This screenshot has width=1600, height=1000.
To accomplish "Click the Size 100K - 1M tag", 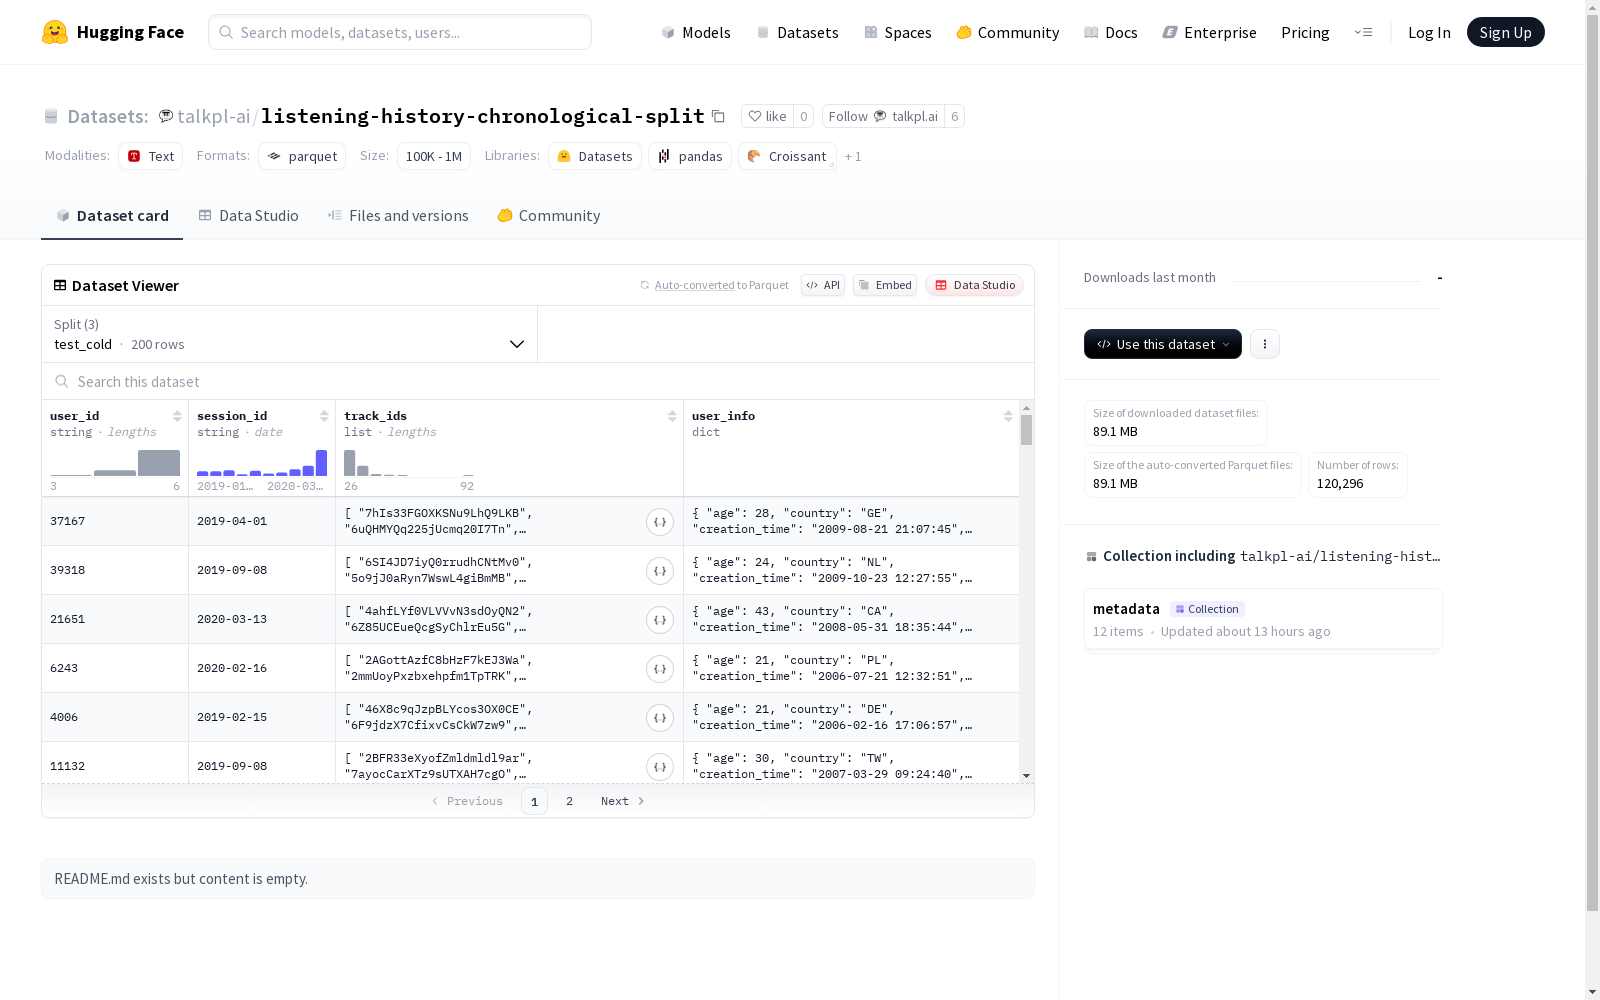I will (x=434, y=156).
